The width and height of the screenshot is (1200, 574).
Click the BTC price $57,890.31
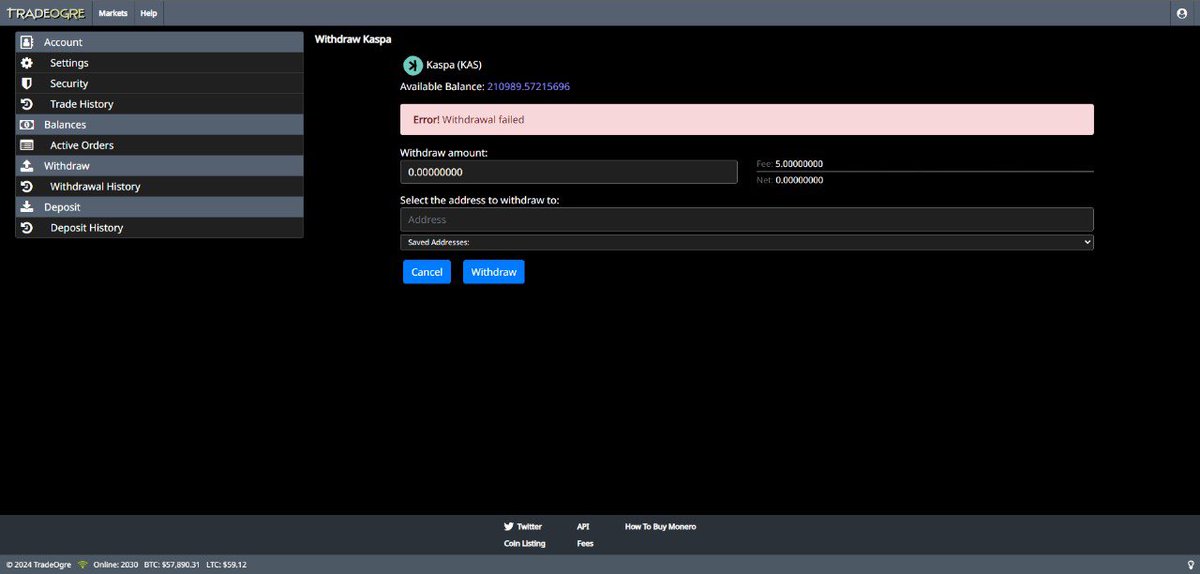tap(180, 565)
